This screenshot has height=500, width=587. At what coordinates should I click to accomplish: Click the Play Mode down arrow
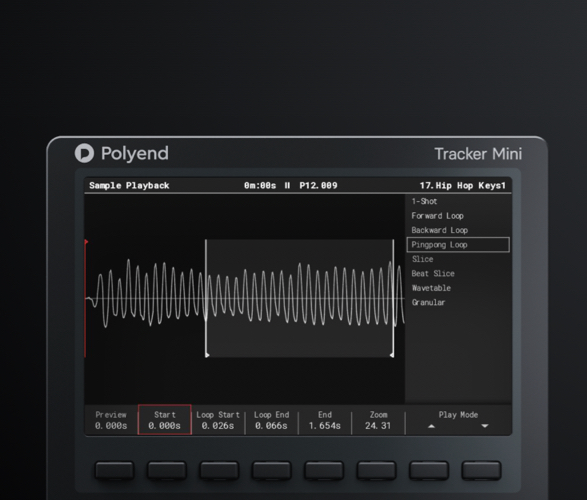pyautogui.click(x=485, y=426)
